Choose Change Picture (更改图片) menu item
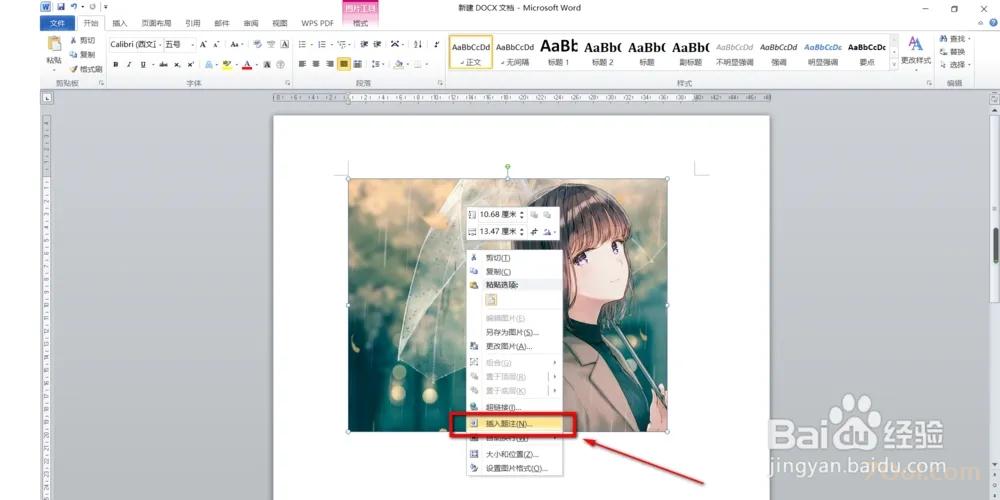Viewport: 1000px width, 500px height. click(x=514, y=346)
